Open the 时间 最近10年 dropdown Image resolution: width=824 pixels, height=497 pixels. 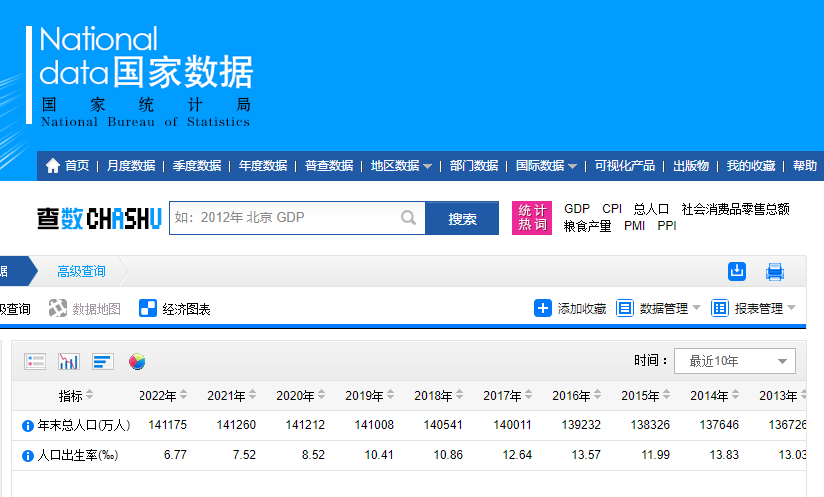[x=735, y=361]
